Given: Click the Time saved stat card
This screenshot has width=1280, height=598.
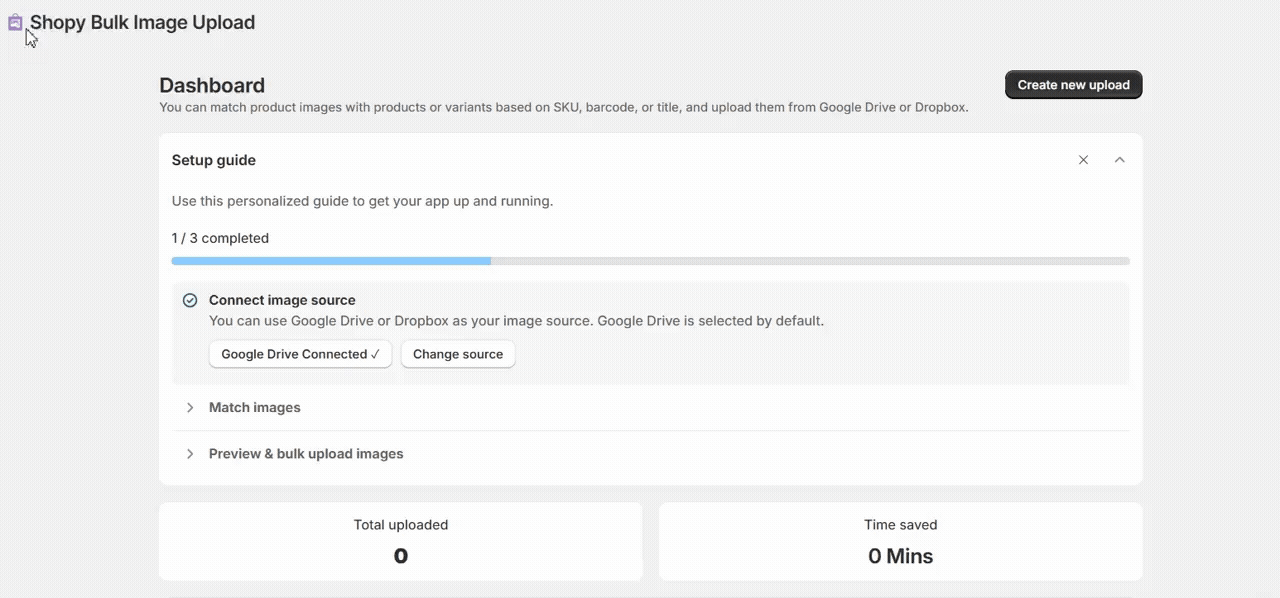Looking at the screenshot, I should pyautogui.click(x=900, y=541).
